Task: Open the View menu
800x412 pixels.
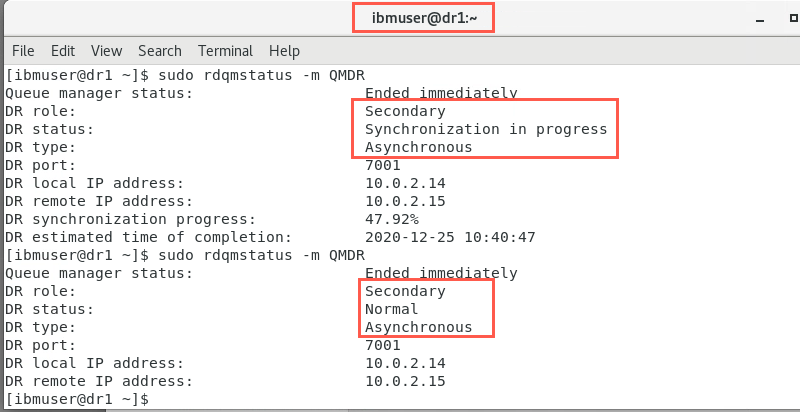Action: pos(107,51)
